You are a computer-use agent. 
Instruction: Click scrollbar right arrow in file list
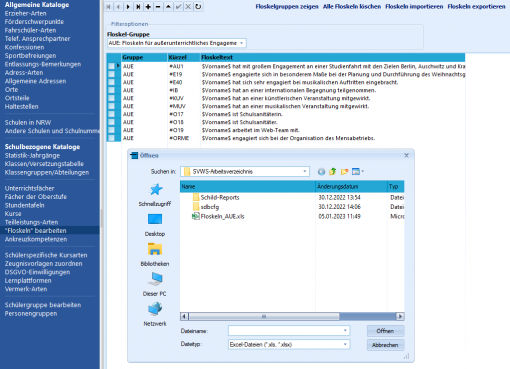(400, 316)
